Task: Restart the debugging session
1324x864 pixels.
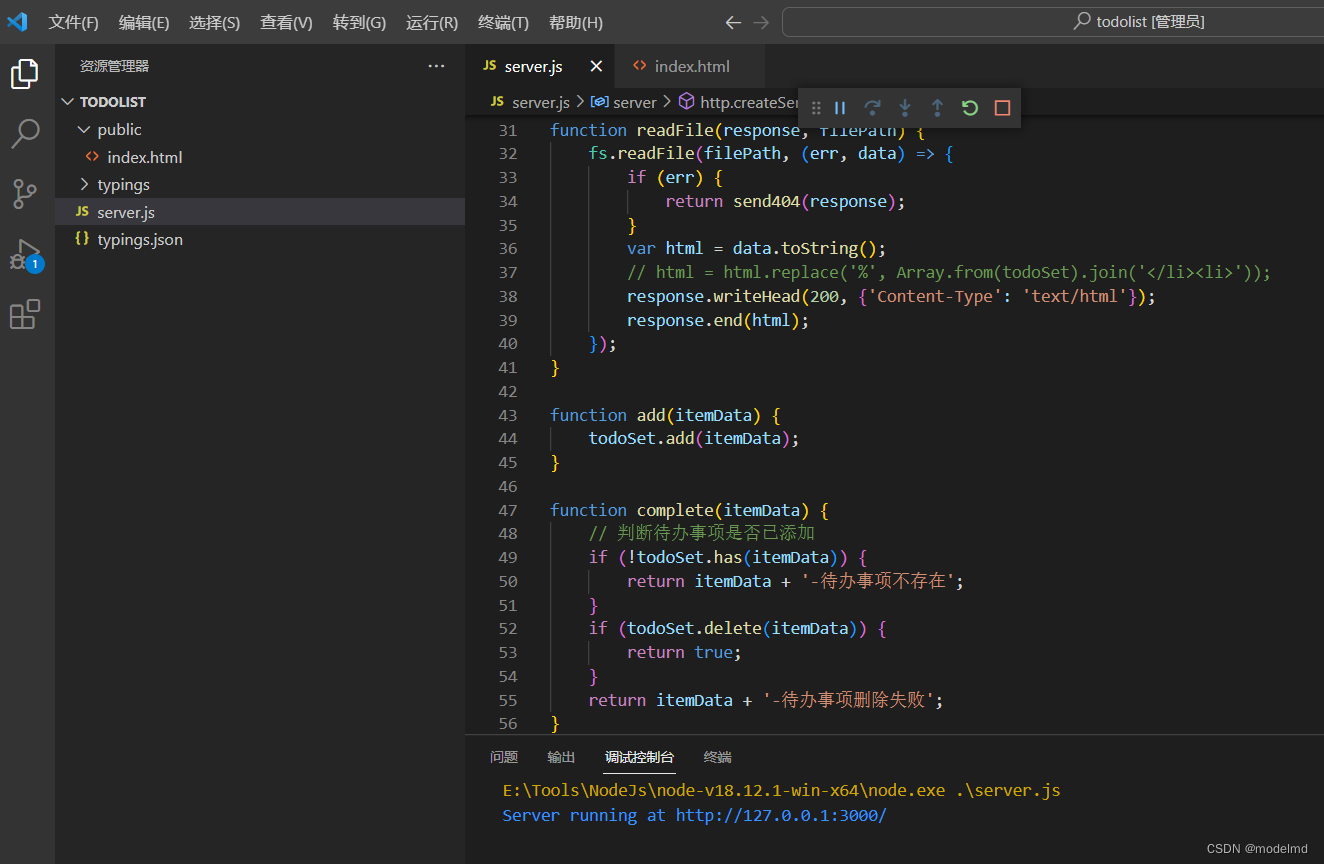Action: pos(970,108)
